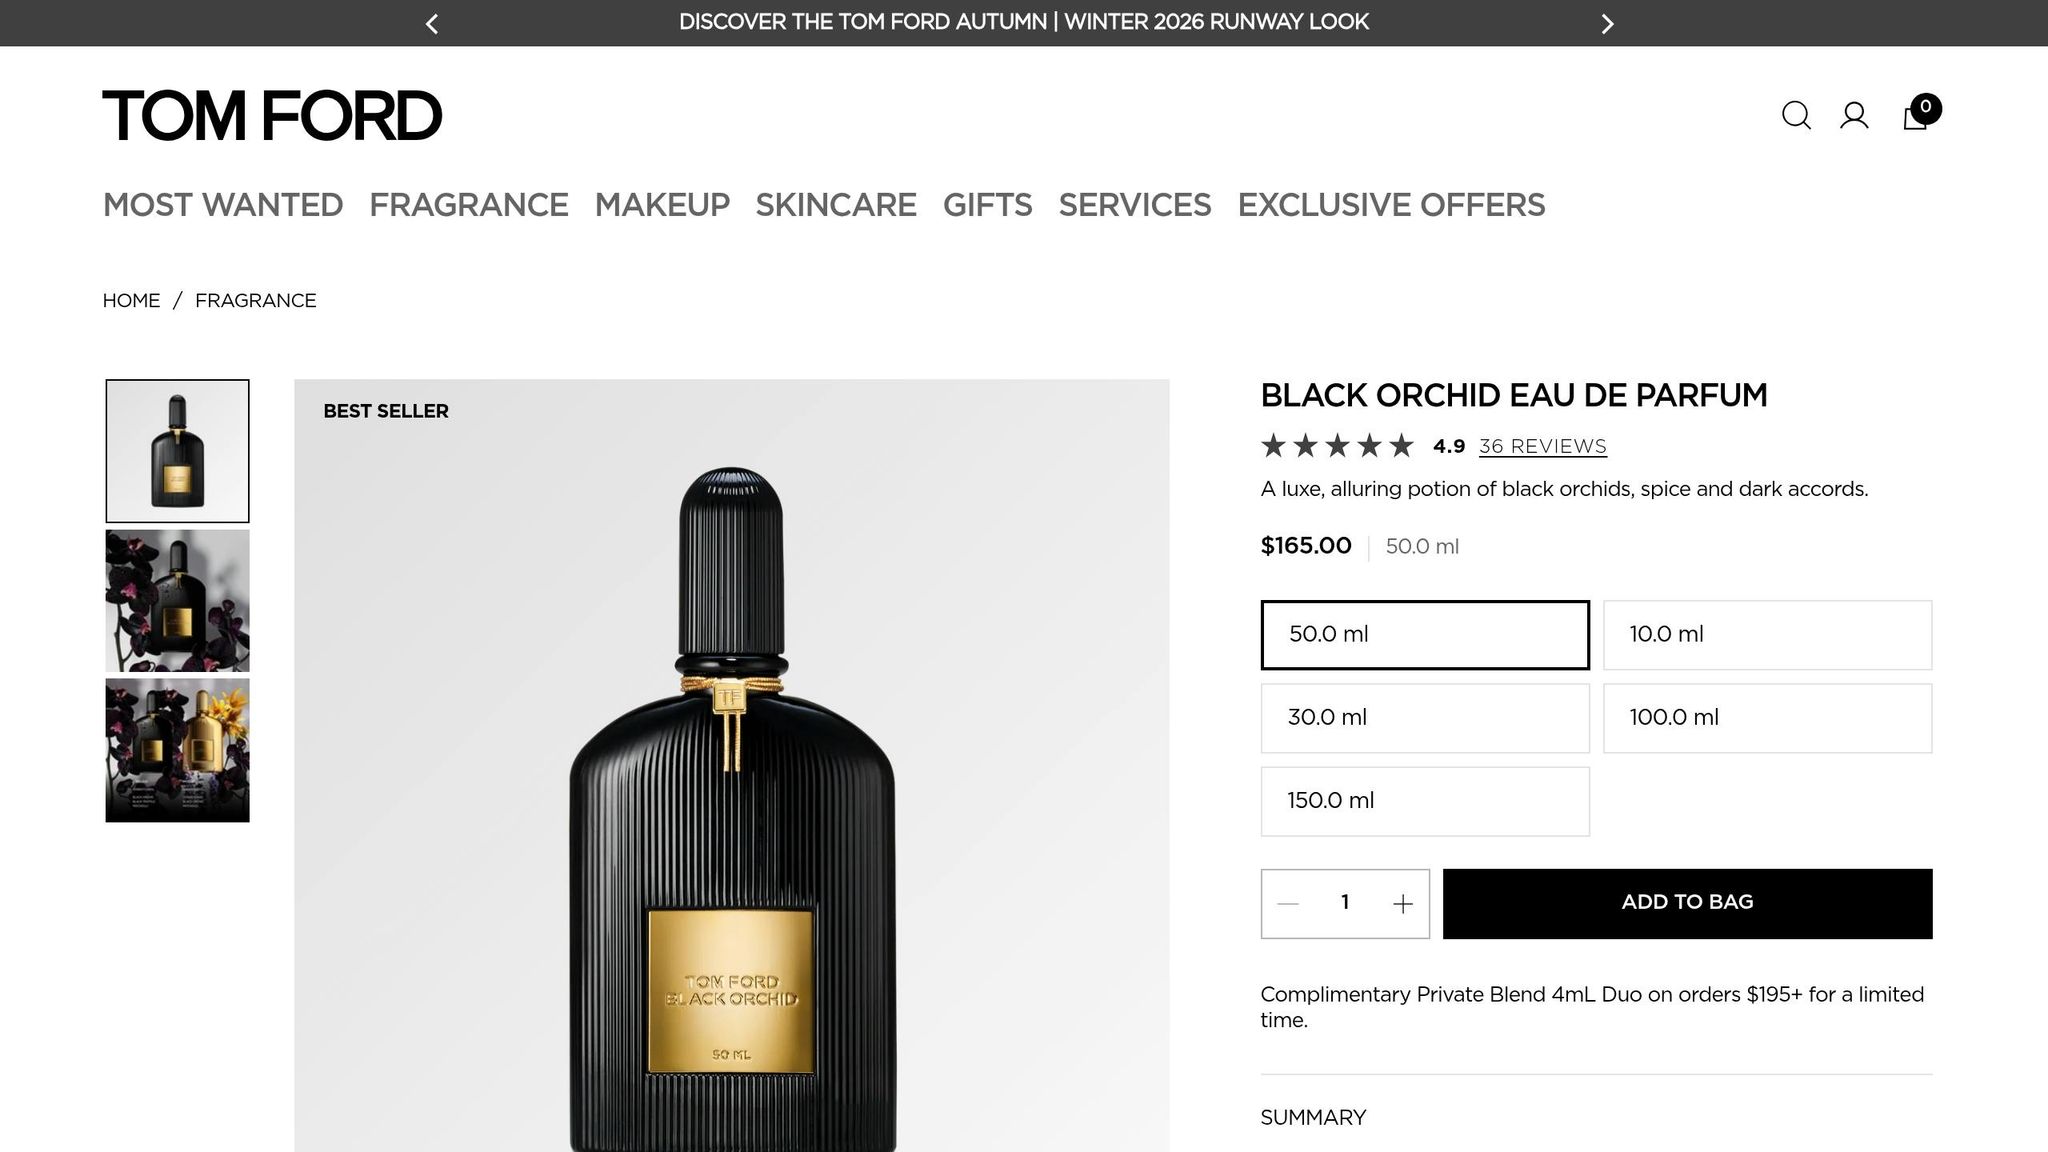Decrease quantity with minus icon
Image resolution: width=2048 pixels, height=1152 pixels.
point(1288,904)
